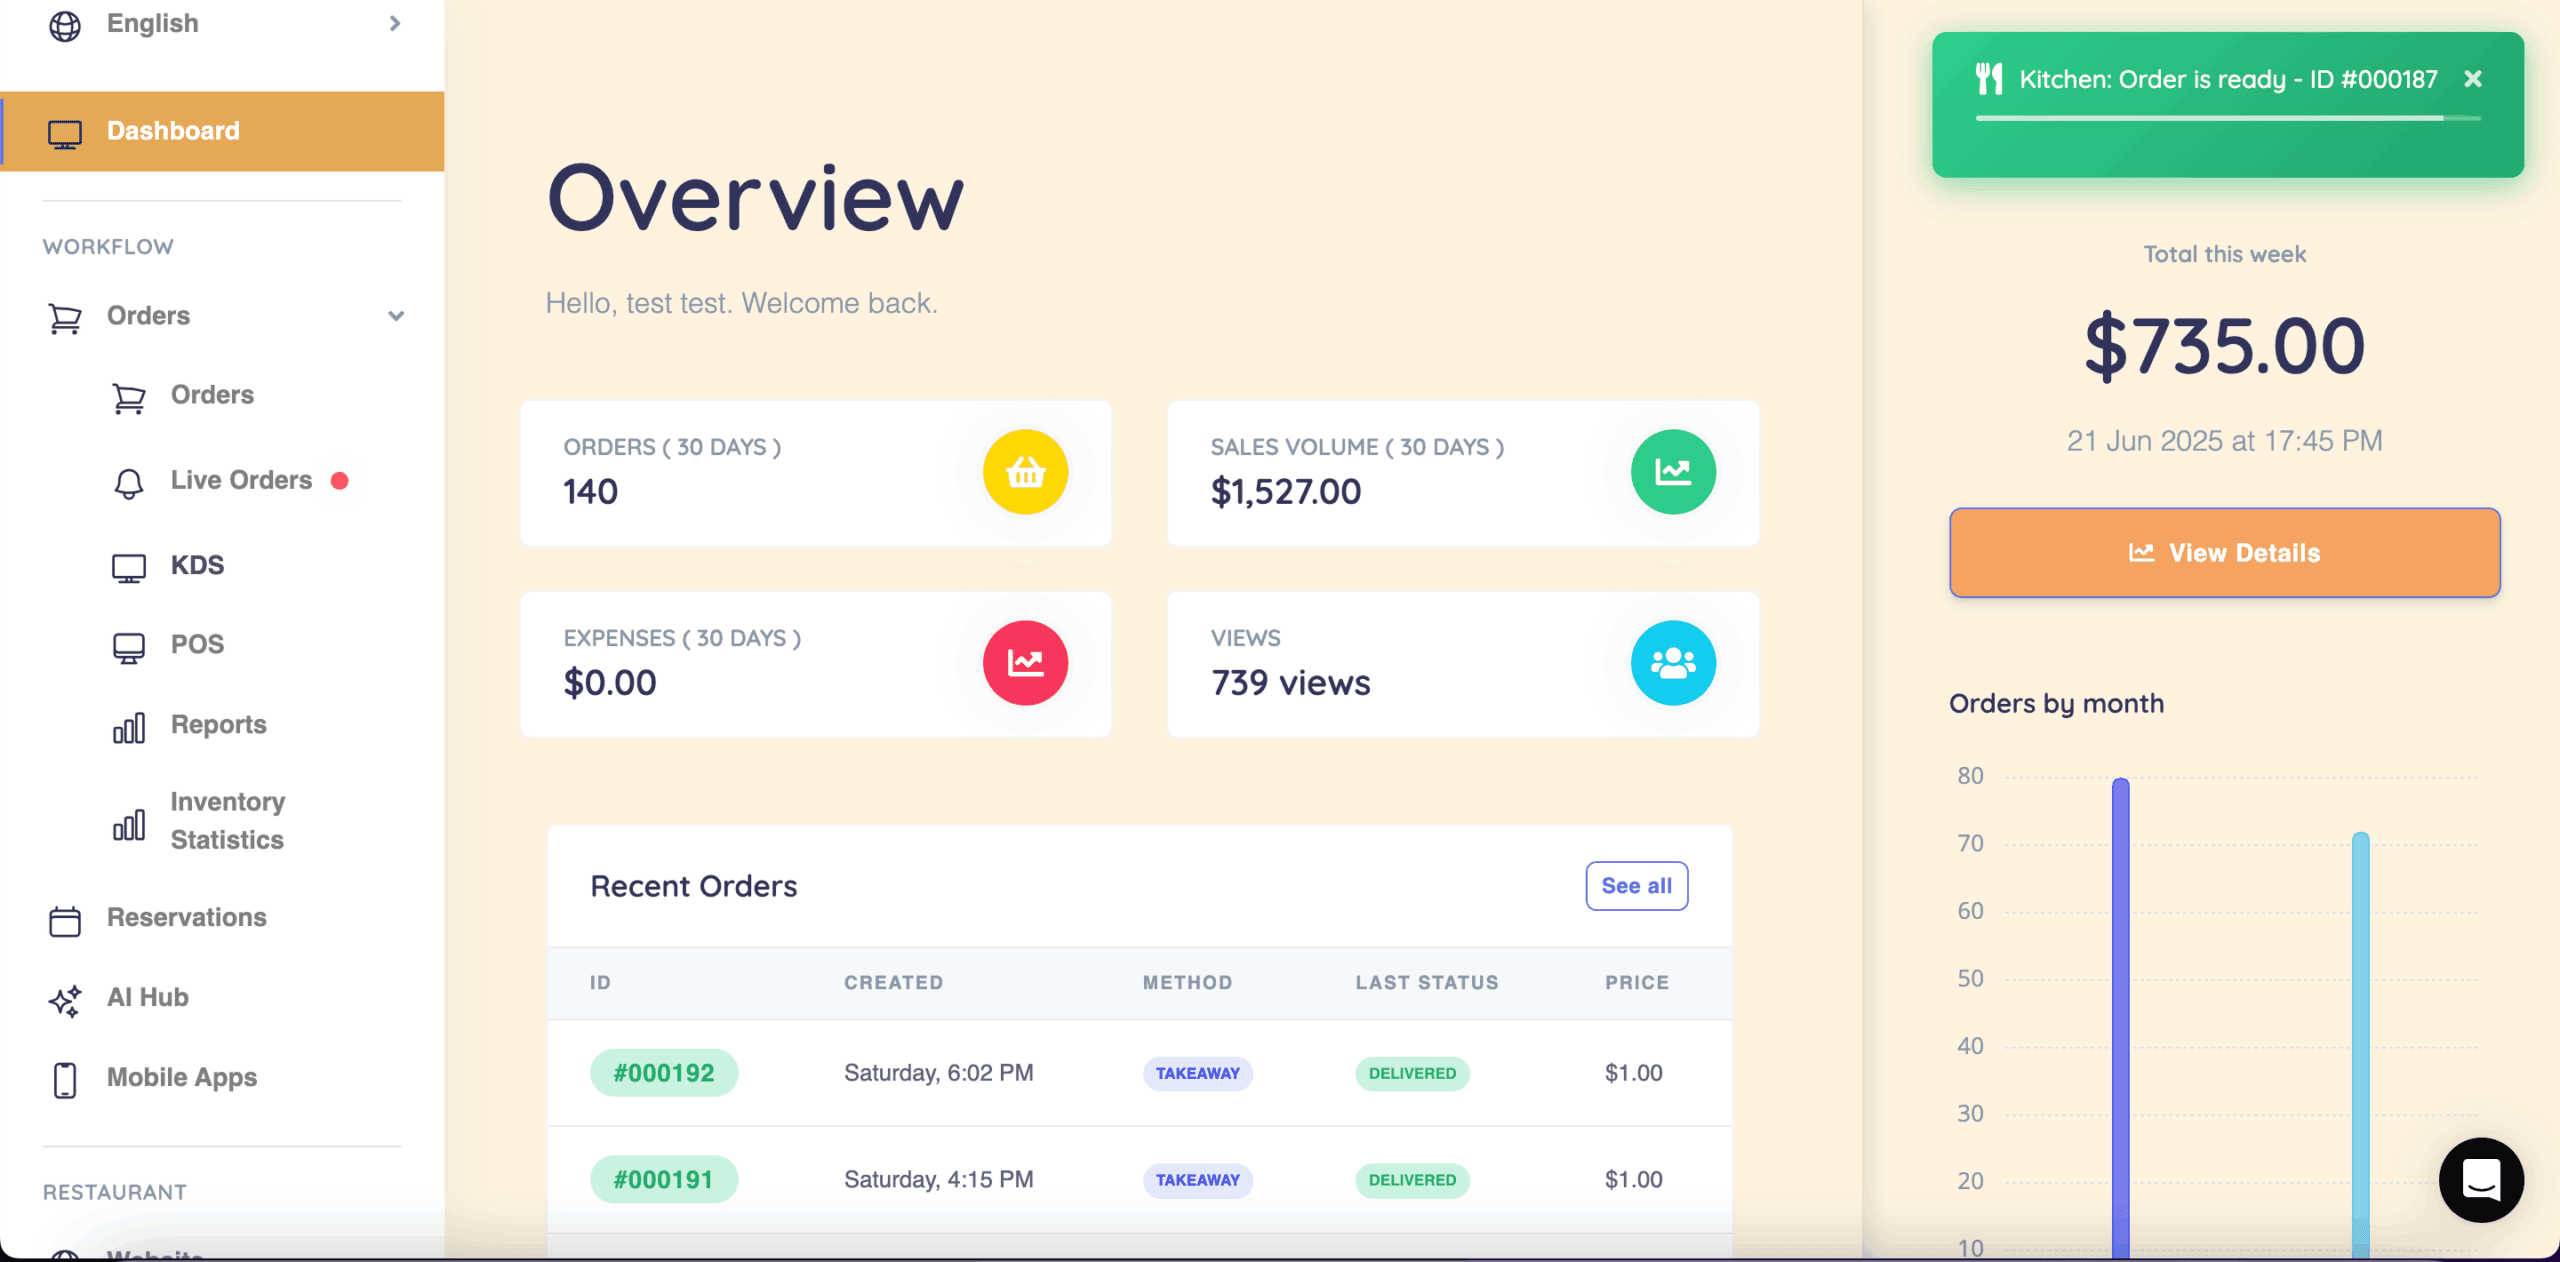Viewport: 2560px width, 1262px height.
Task: Click the green sales volume chart icon
Action: point(1673,472)
